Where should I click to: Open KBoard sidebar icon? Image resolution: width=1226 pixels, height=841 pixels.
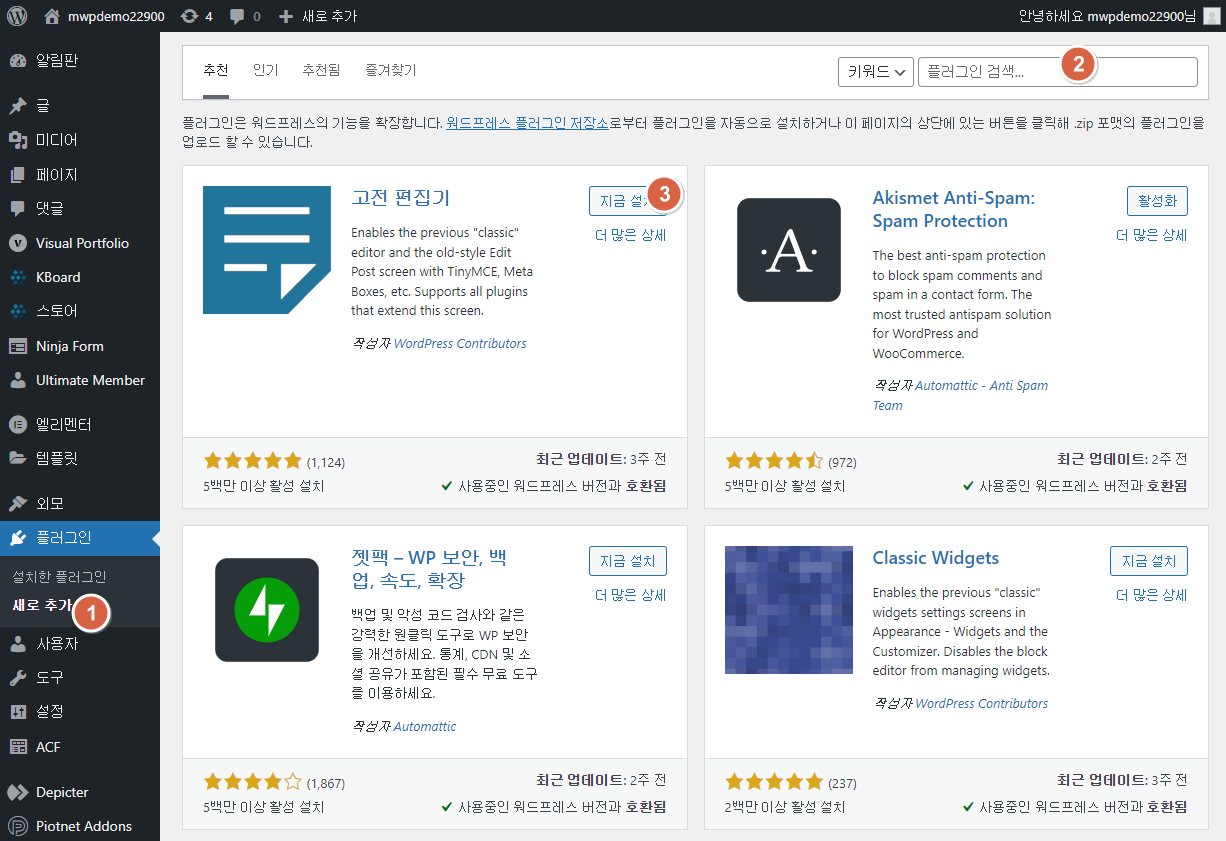(17, 277)
